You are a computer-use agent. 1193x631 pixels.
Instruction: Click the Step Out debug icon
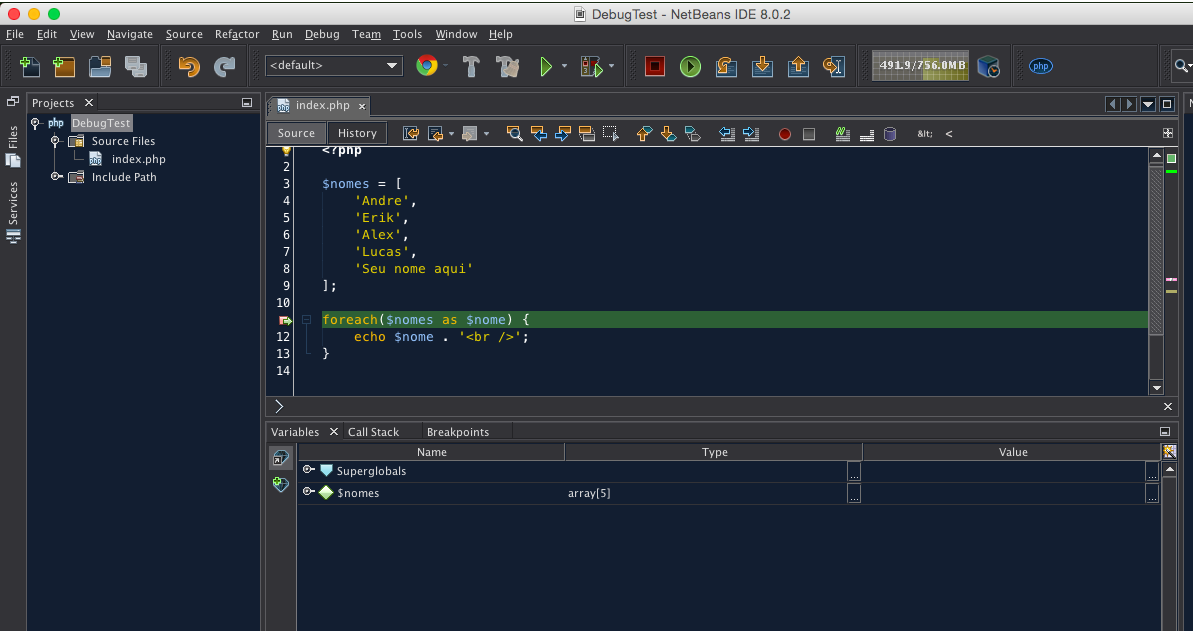pyautogui.click(x=798, y=66)
